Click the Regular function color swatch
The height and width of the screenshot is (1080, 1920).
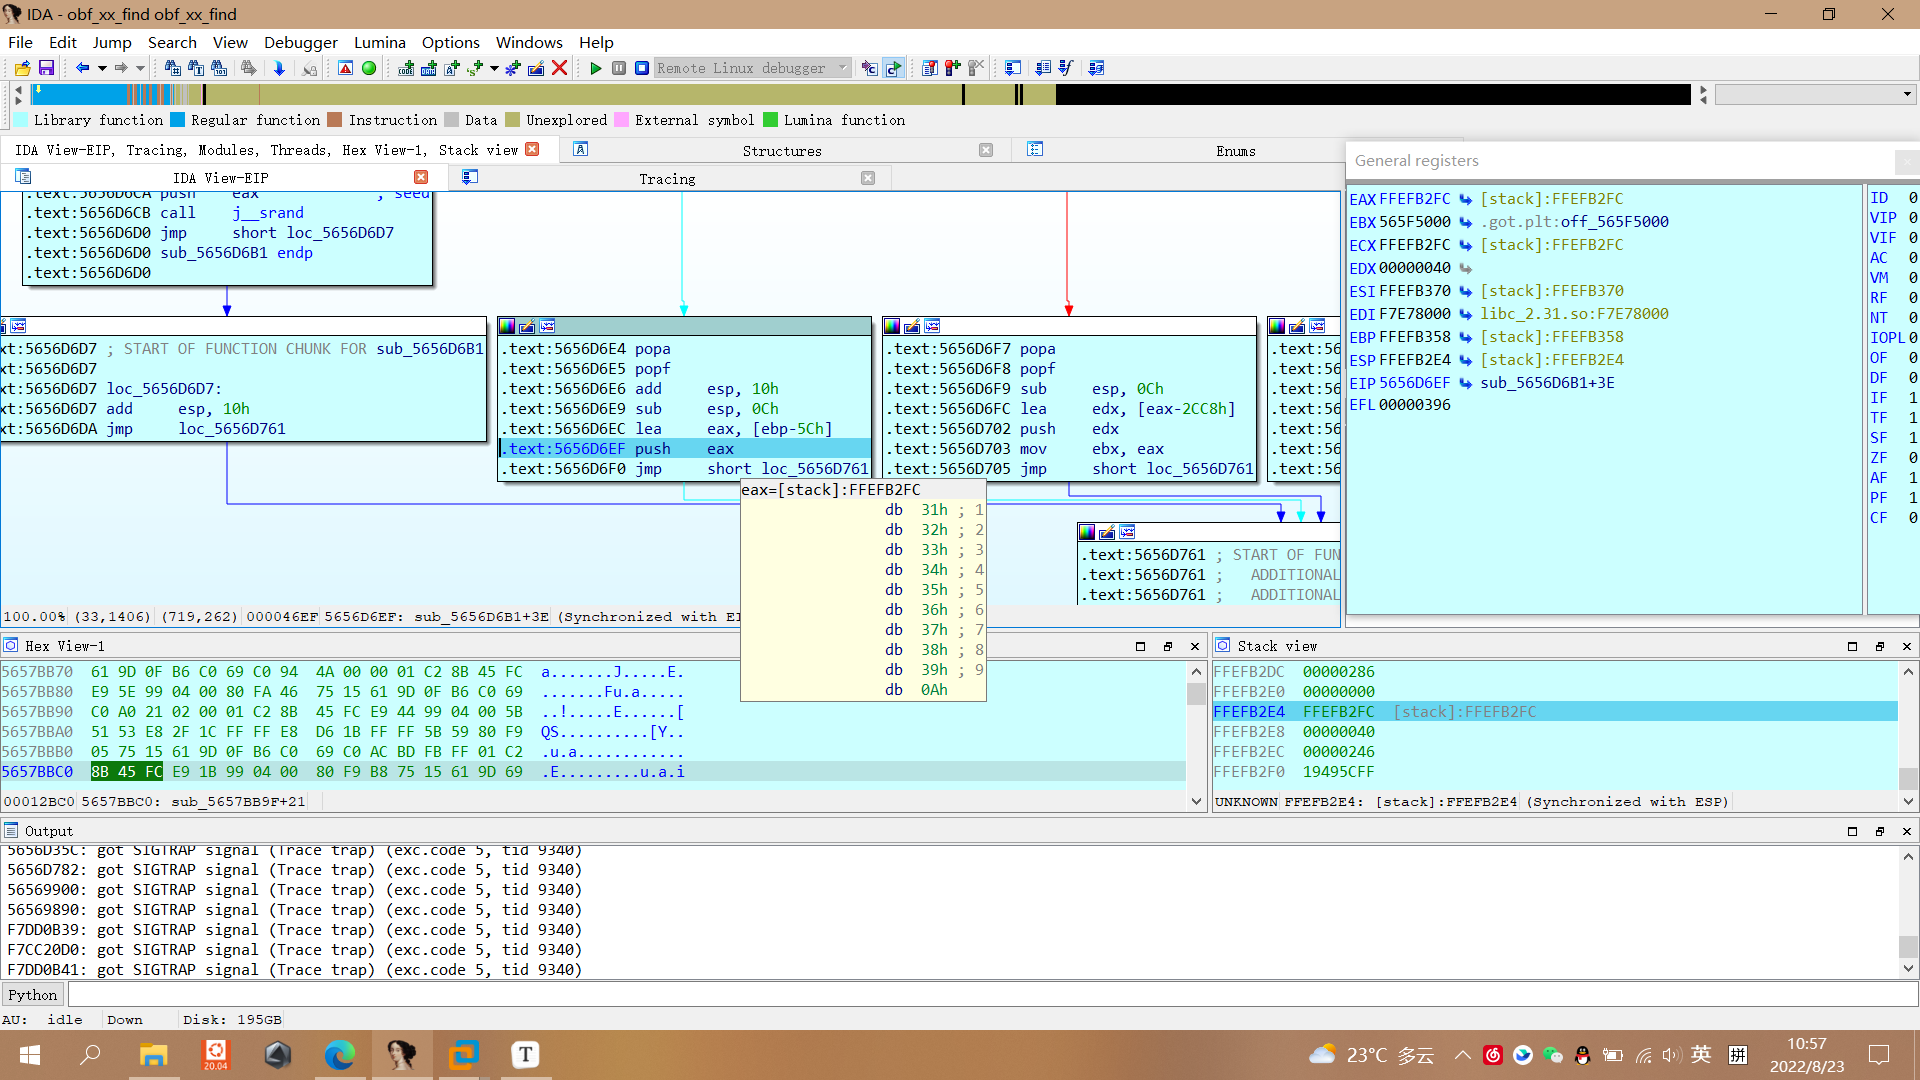coord(178,120)
